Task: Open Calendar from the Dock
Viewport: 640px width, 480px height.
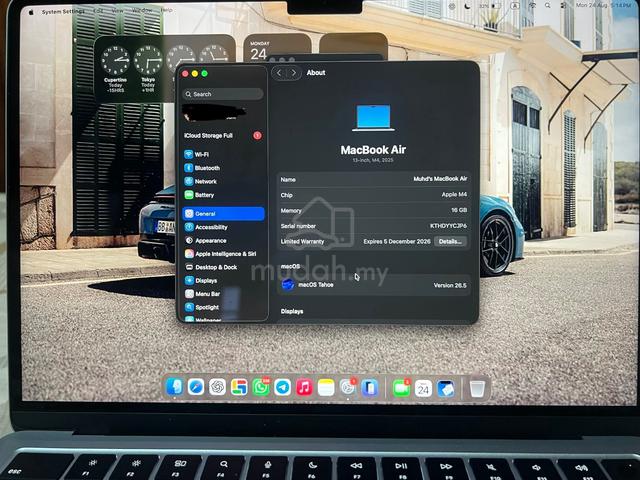Action: click(x=423, y=389)
